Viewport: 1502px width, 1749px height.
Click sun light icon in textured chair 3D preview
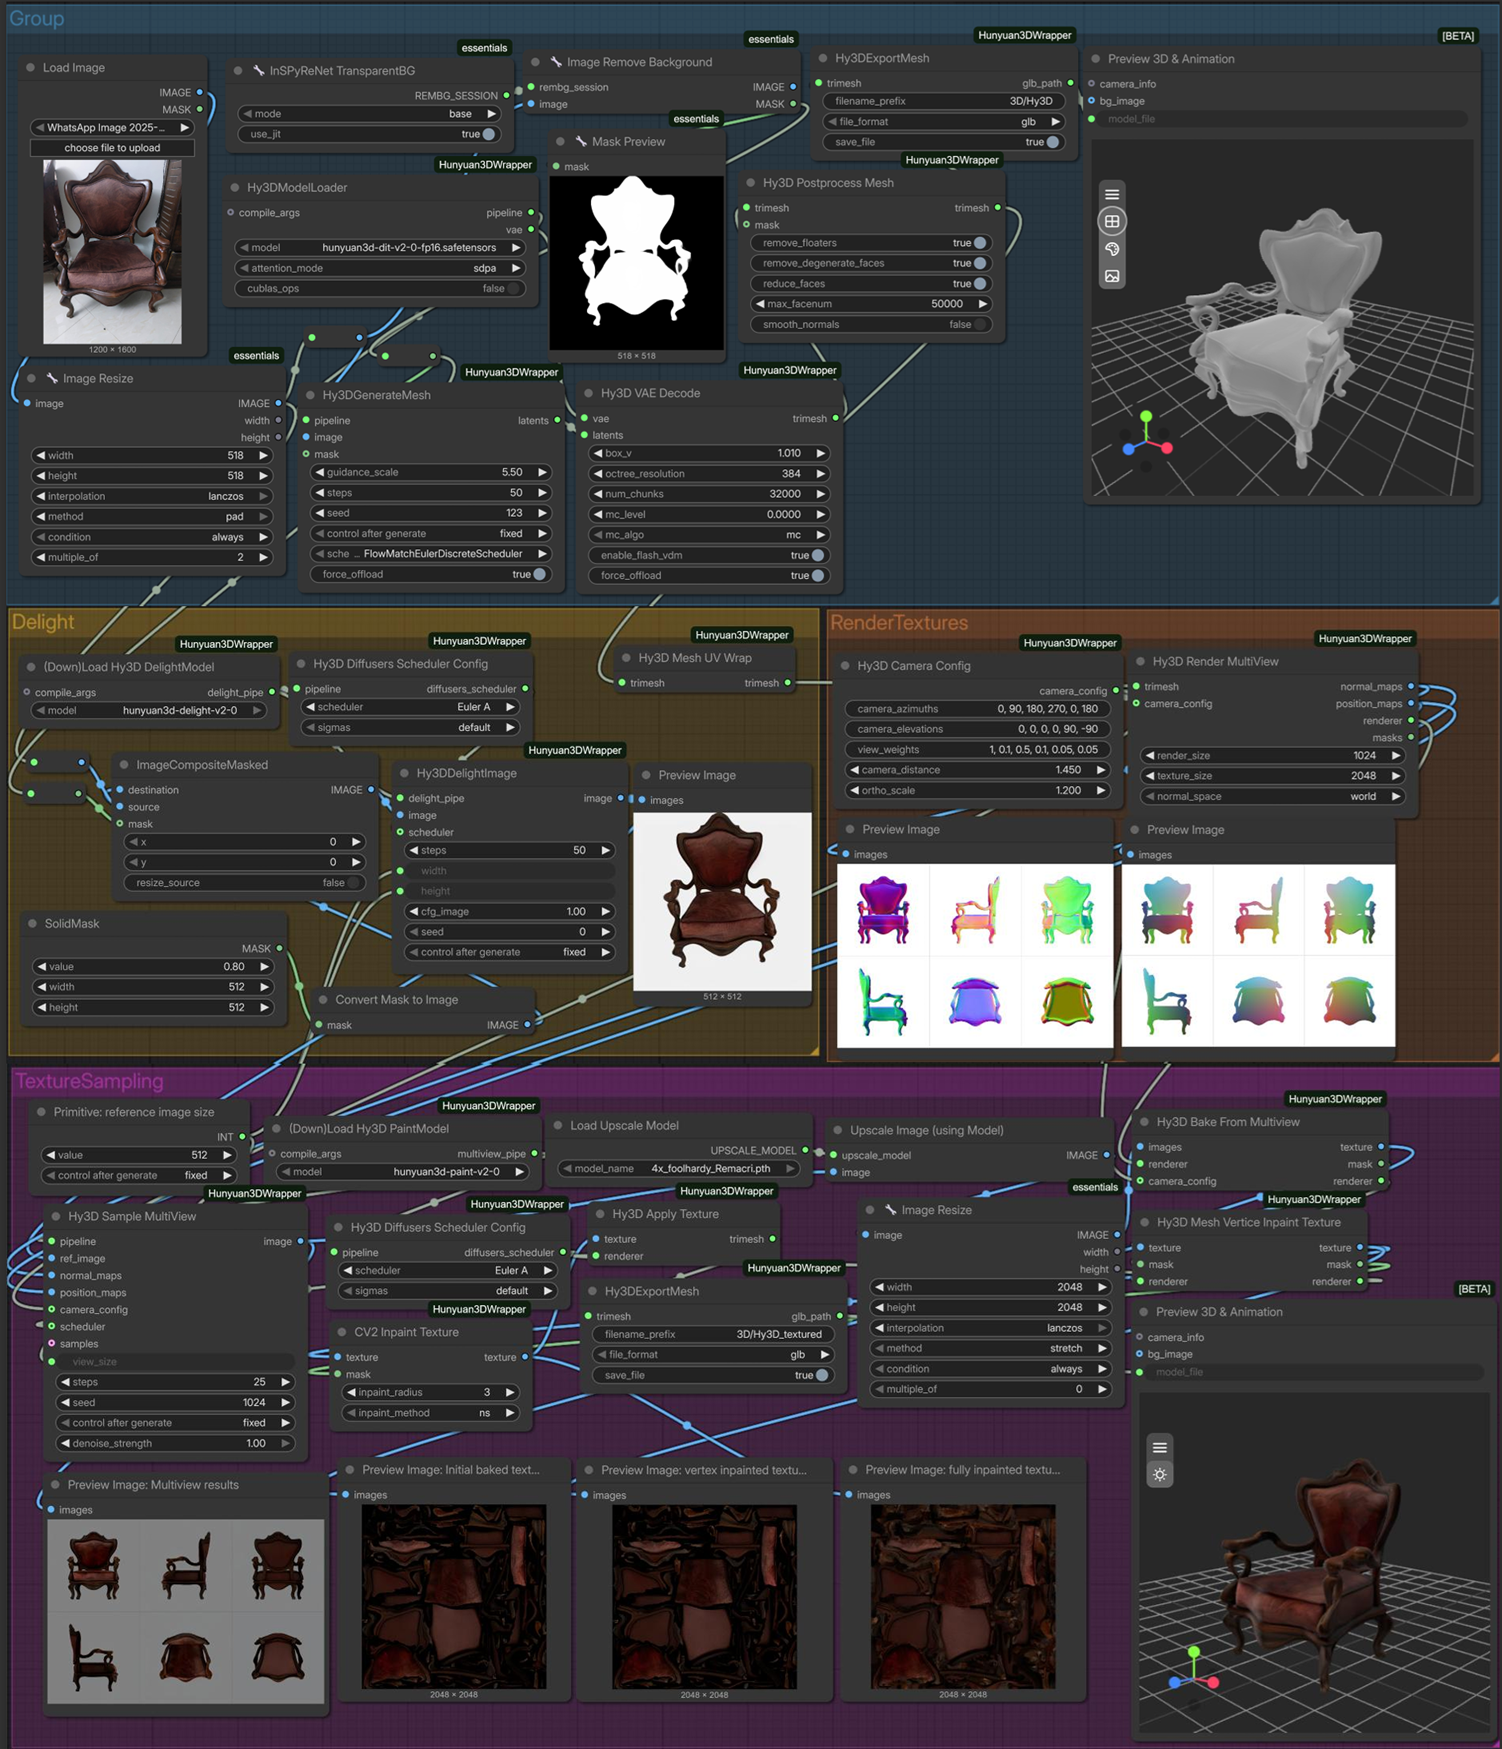pos(1159,1474)
